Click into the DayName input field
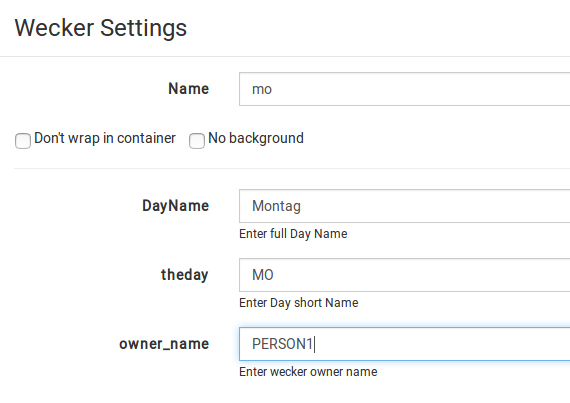 [404, 206]
